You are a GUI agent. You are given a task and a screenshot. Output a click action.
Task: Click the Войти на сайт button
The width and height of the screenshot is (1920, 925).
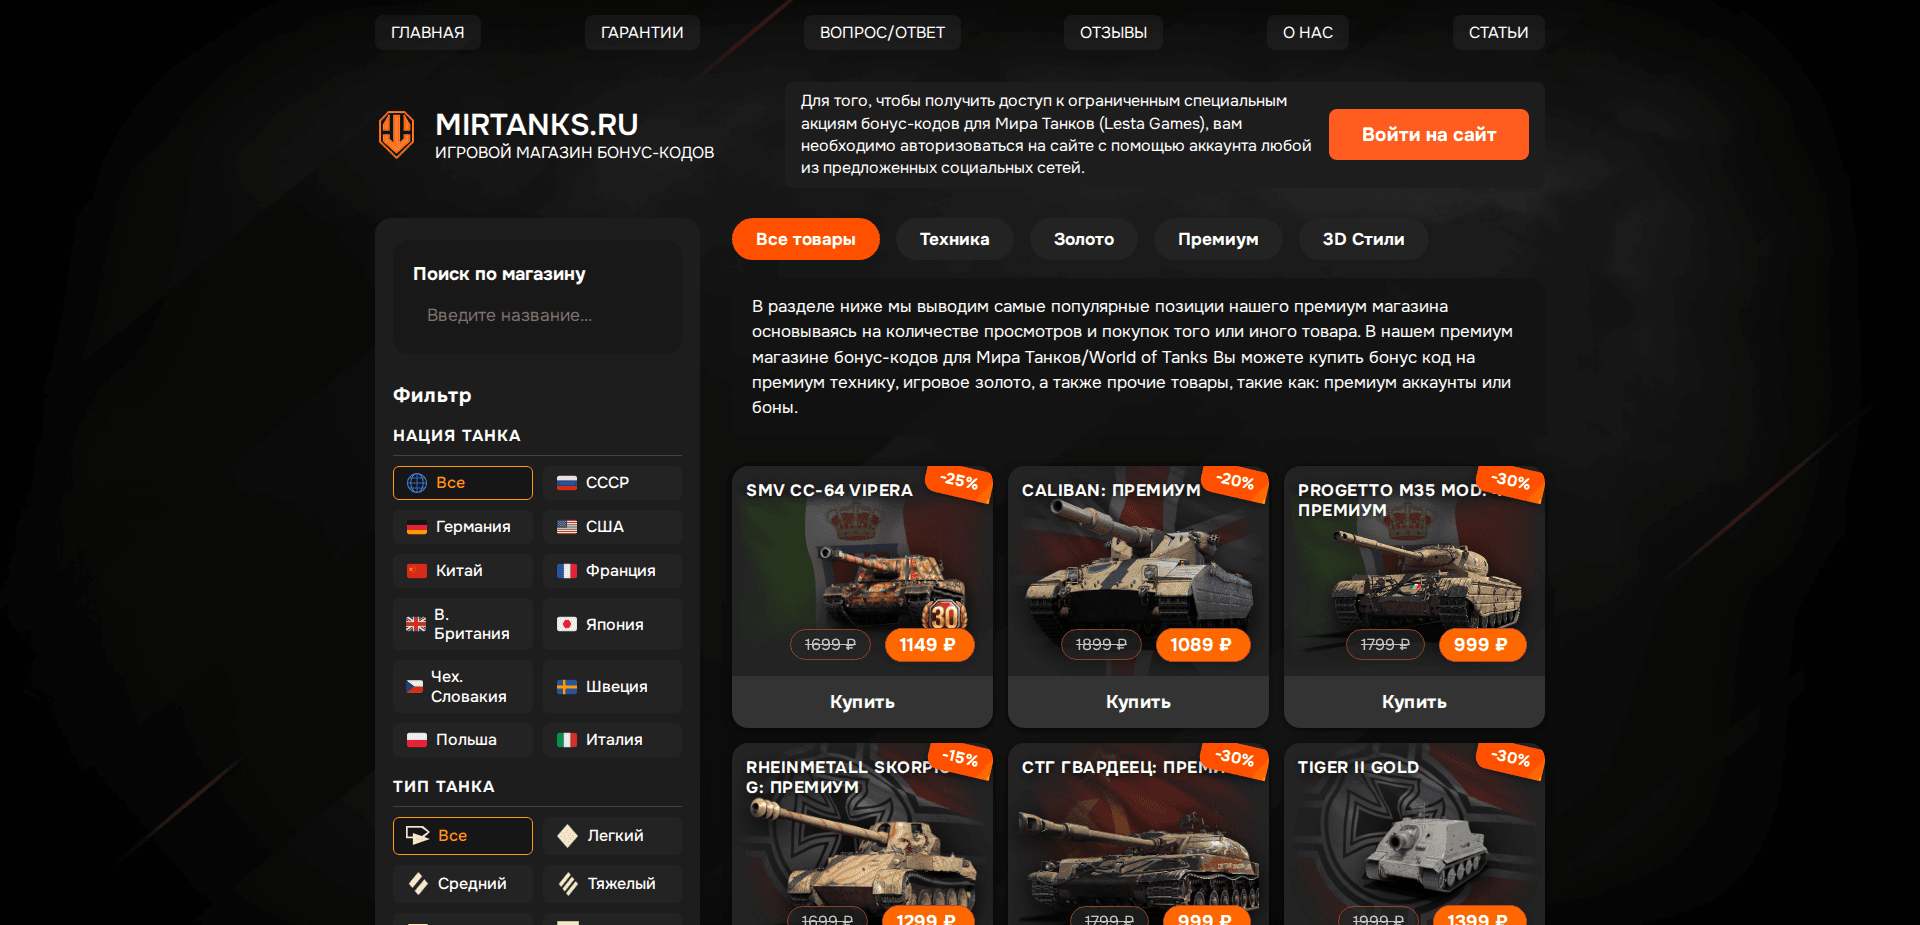click(x=1429, y=134)
